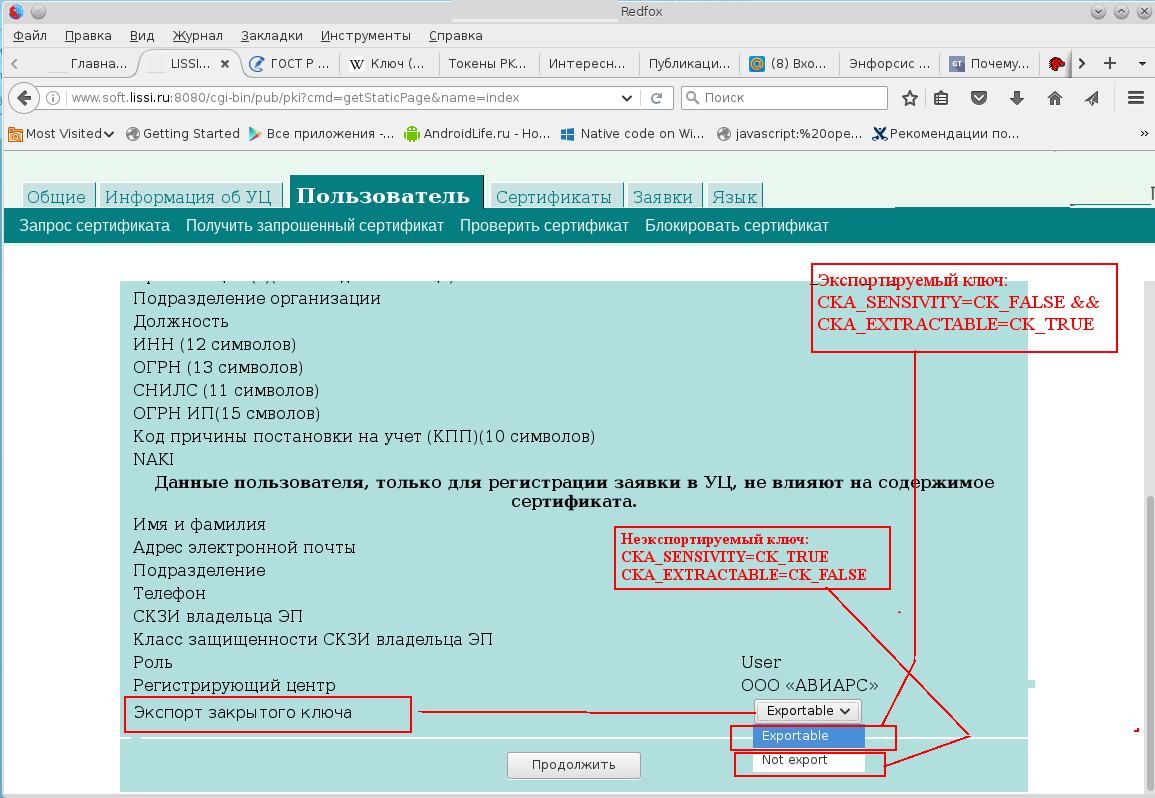
Task: Reload the page with the refresh icon
Action: coord(657,98)
